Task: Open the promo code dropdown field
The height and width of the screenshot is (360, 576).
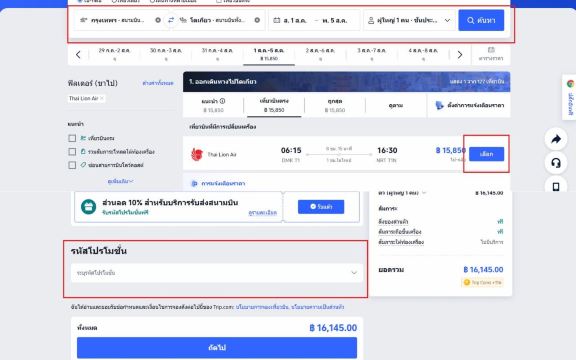Action: 217,273
